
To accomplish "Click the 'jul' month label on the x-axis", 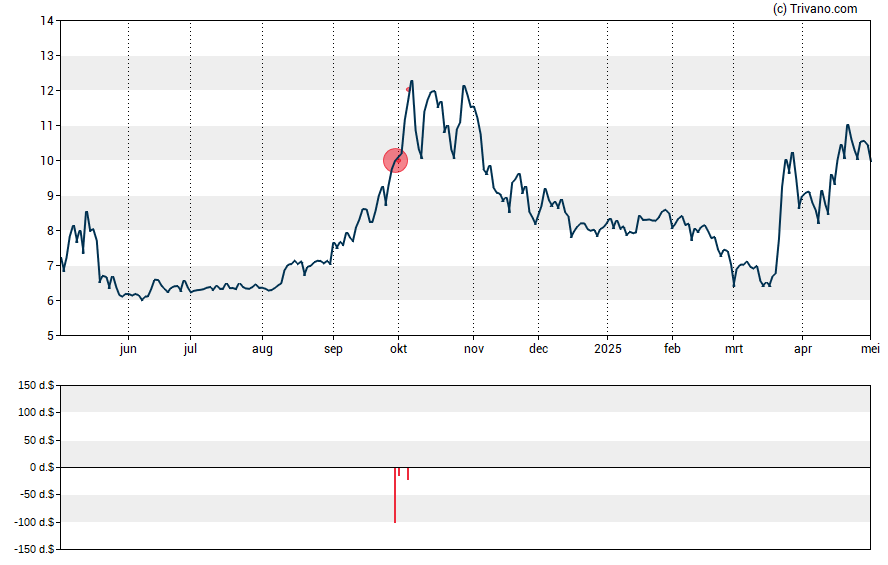I will point(190,349).
